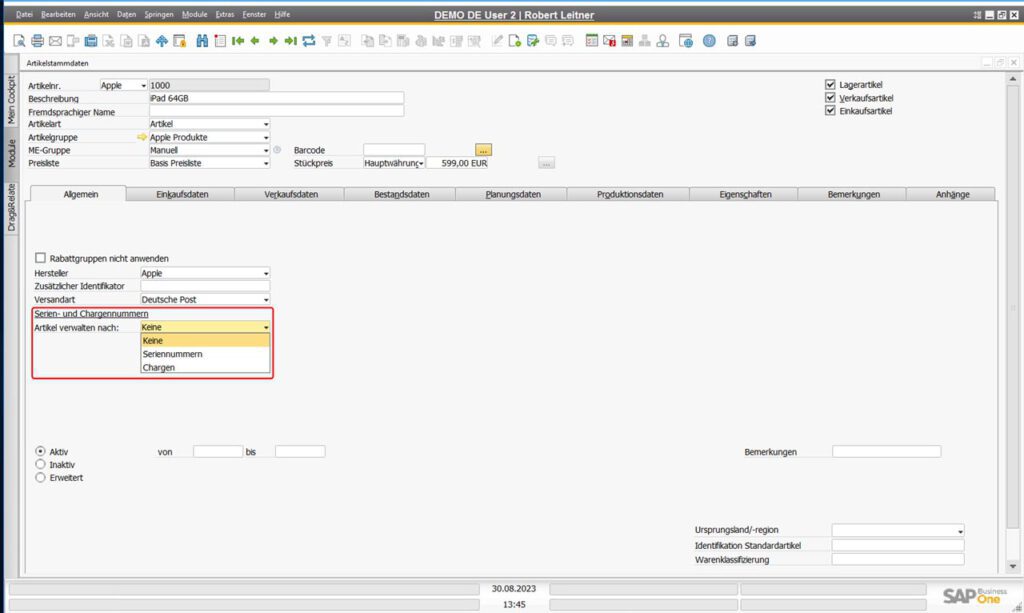Open the Module menu in menu bar

[195, 14]
